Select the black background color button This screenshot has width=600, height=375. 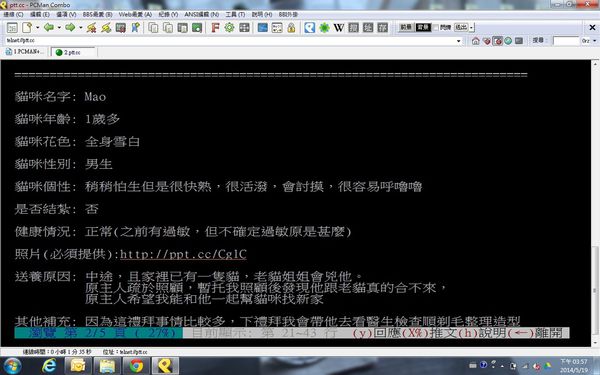tap(423, 28)
